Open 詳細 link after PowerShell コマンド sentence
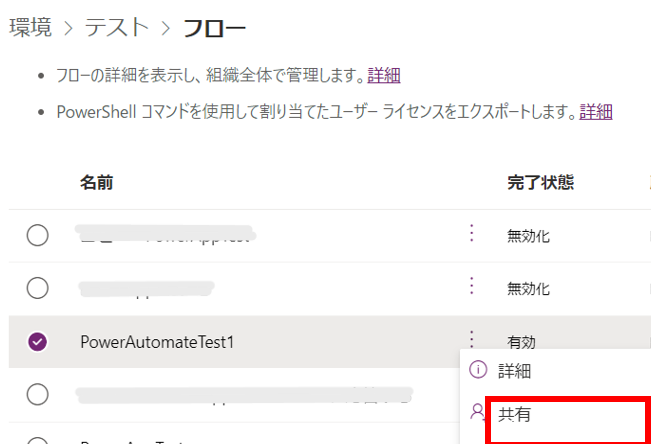Viewport: 651px width, 444px height. (x=596, y=112)
